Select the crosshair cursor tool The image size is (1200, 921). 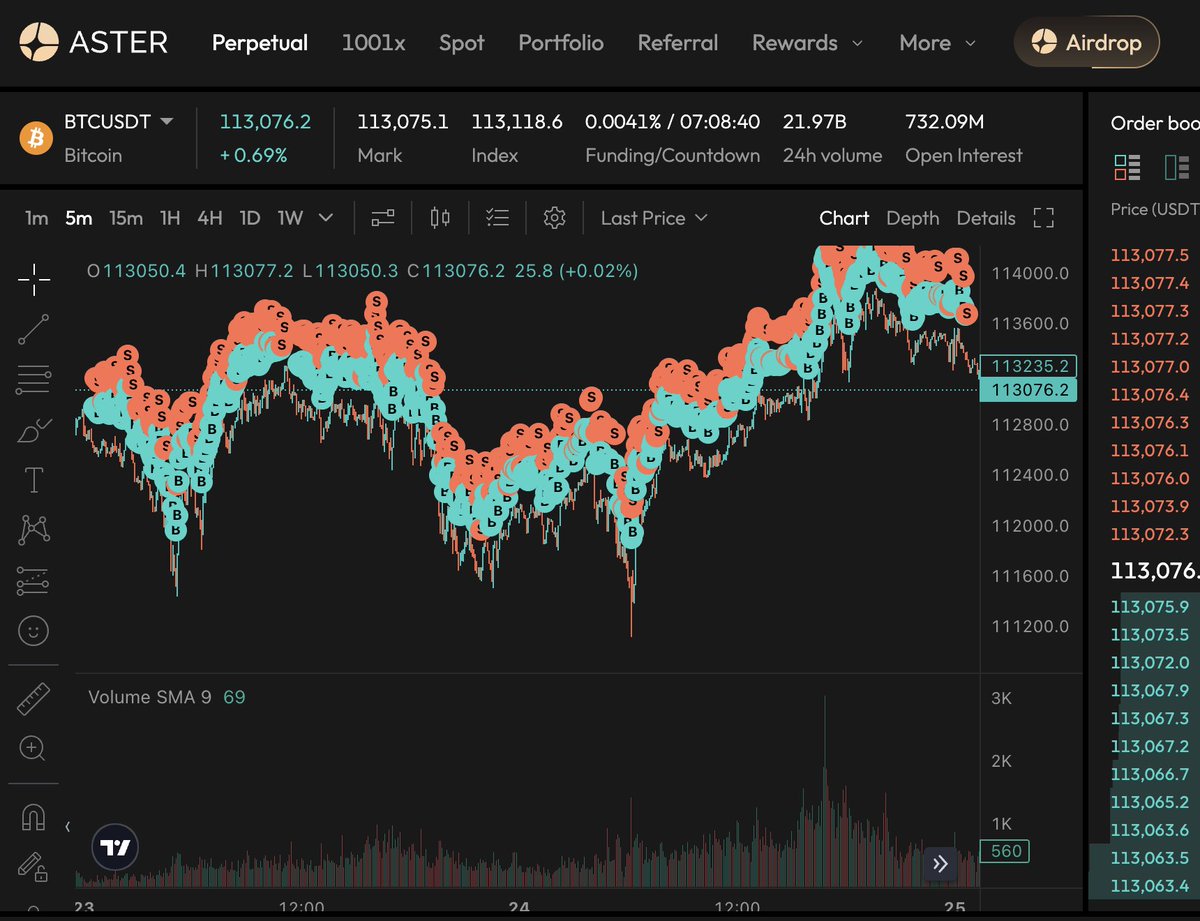[34, 281]
